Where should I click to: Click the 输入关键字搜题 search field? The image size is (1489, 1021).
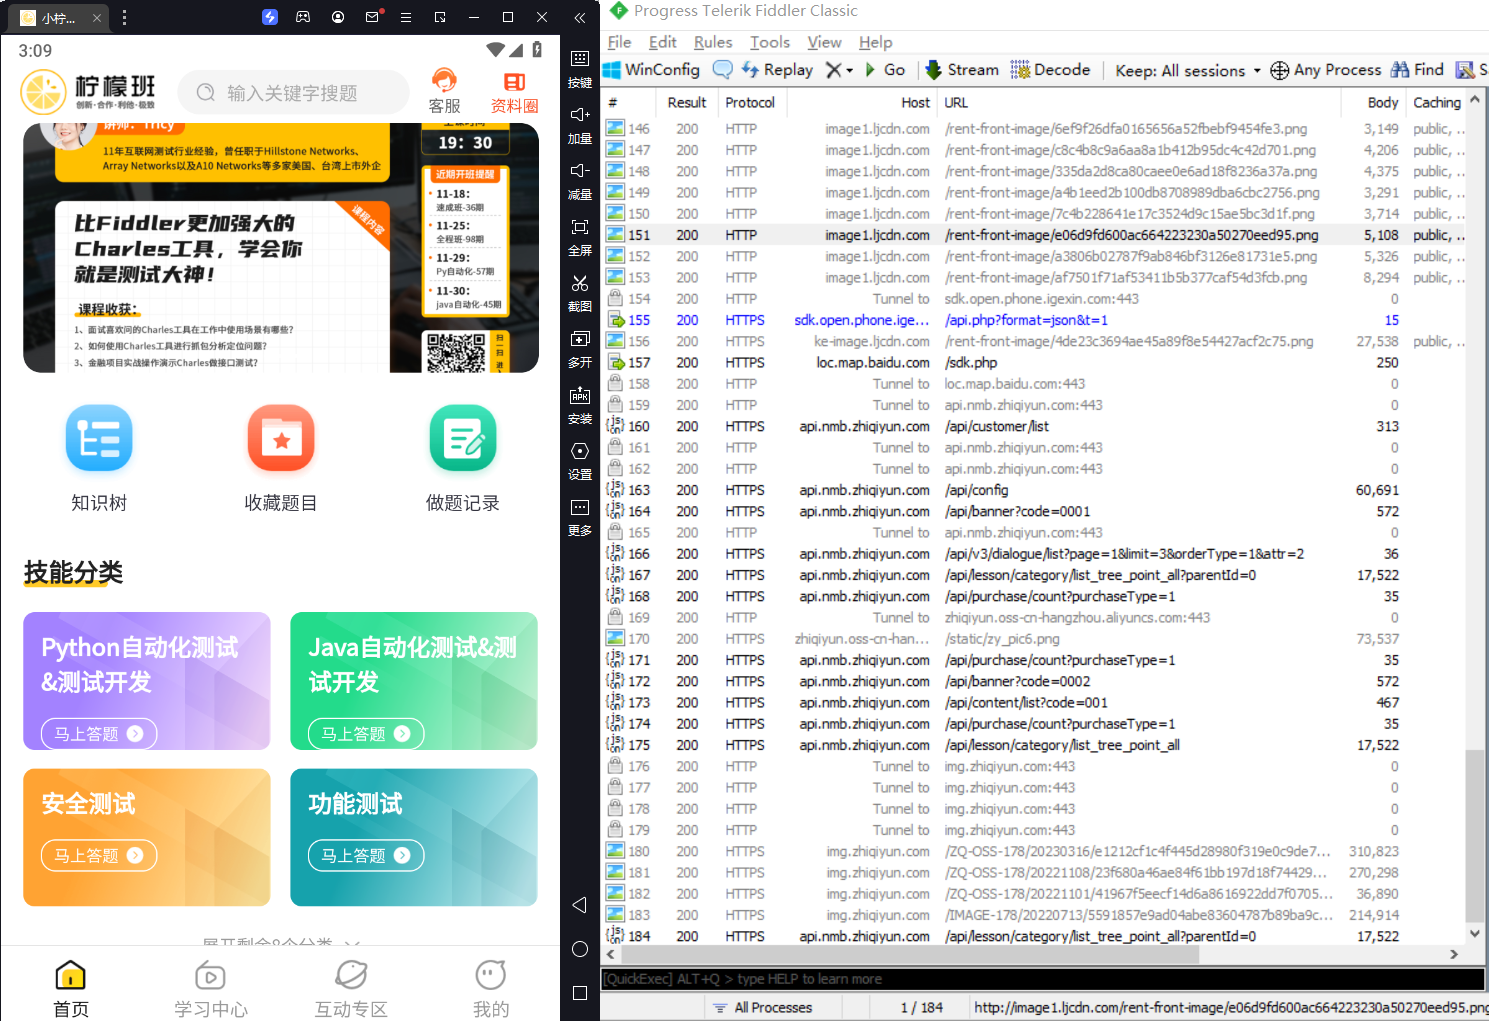click(294, 92)
